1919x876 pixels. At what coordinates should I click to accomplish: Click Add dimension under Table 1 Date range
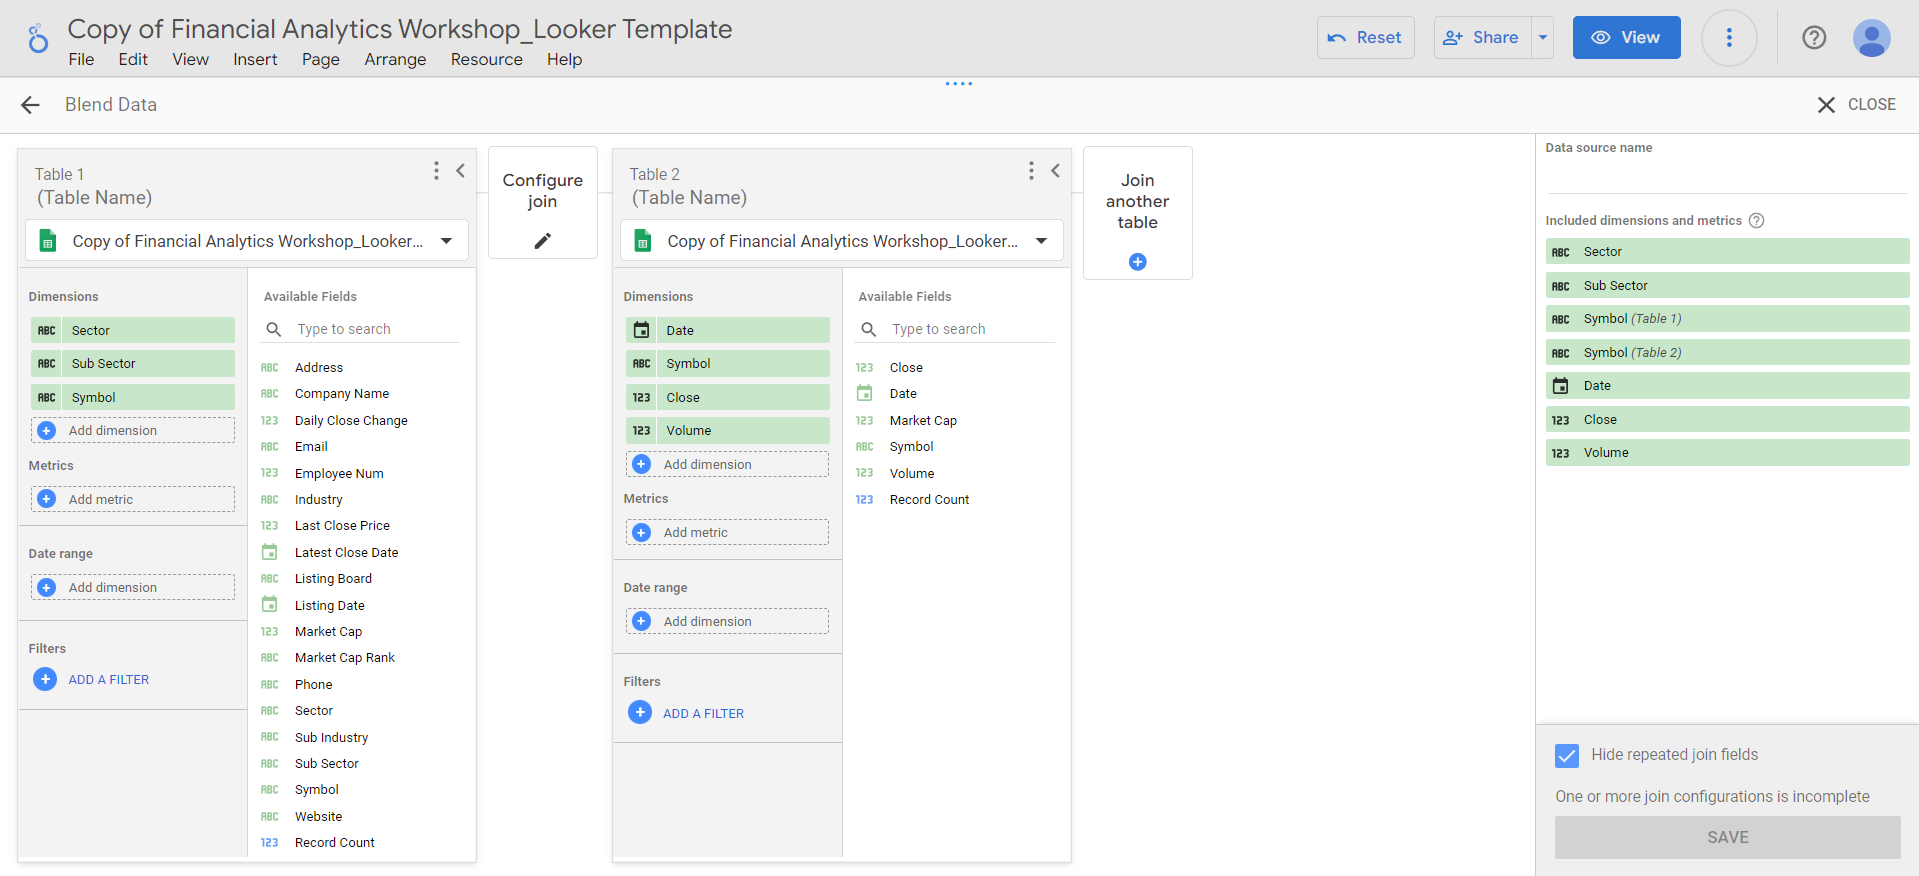[133, 587]
